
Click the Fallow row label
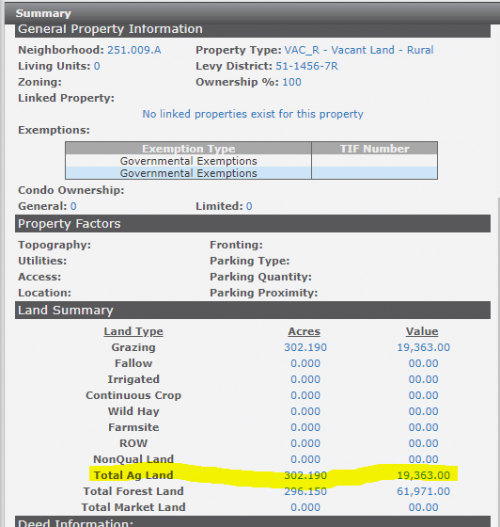click(x=133, y=363)
